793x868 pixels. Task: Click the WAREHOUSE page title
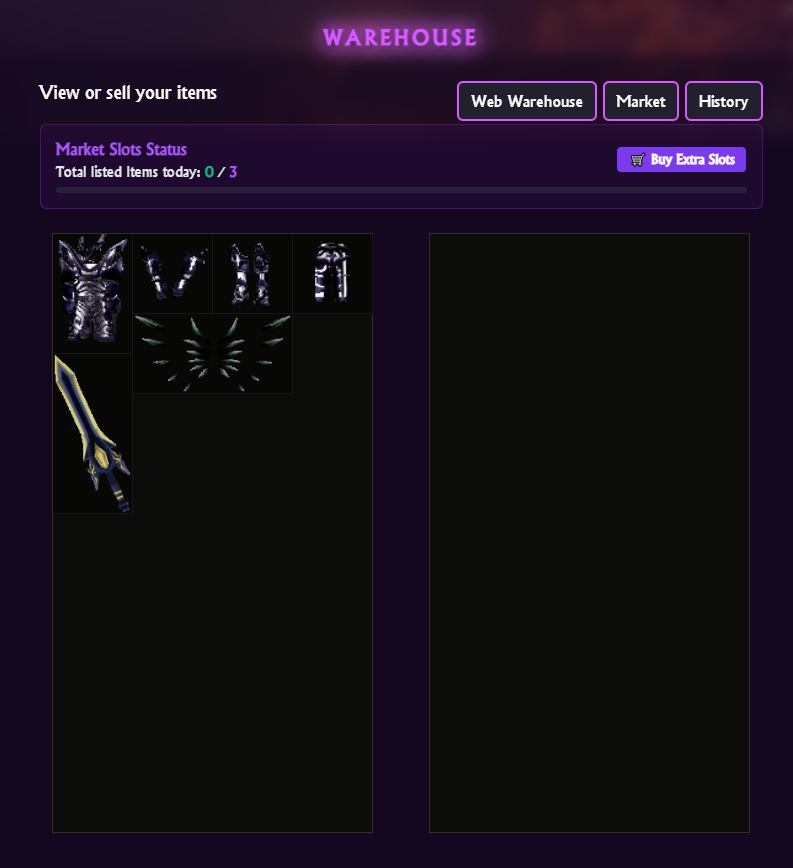tap(400, 38)
